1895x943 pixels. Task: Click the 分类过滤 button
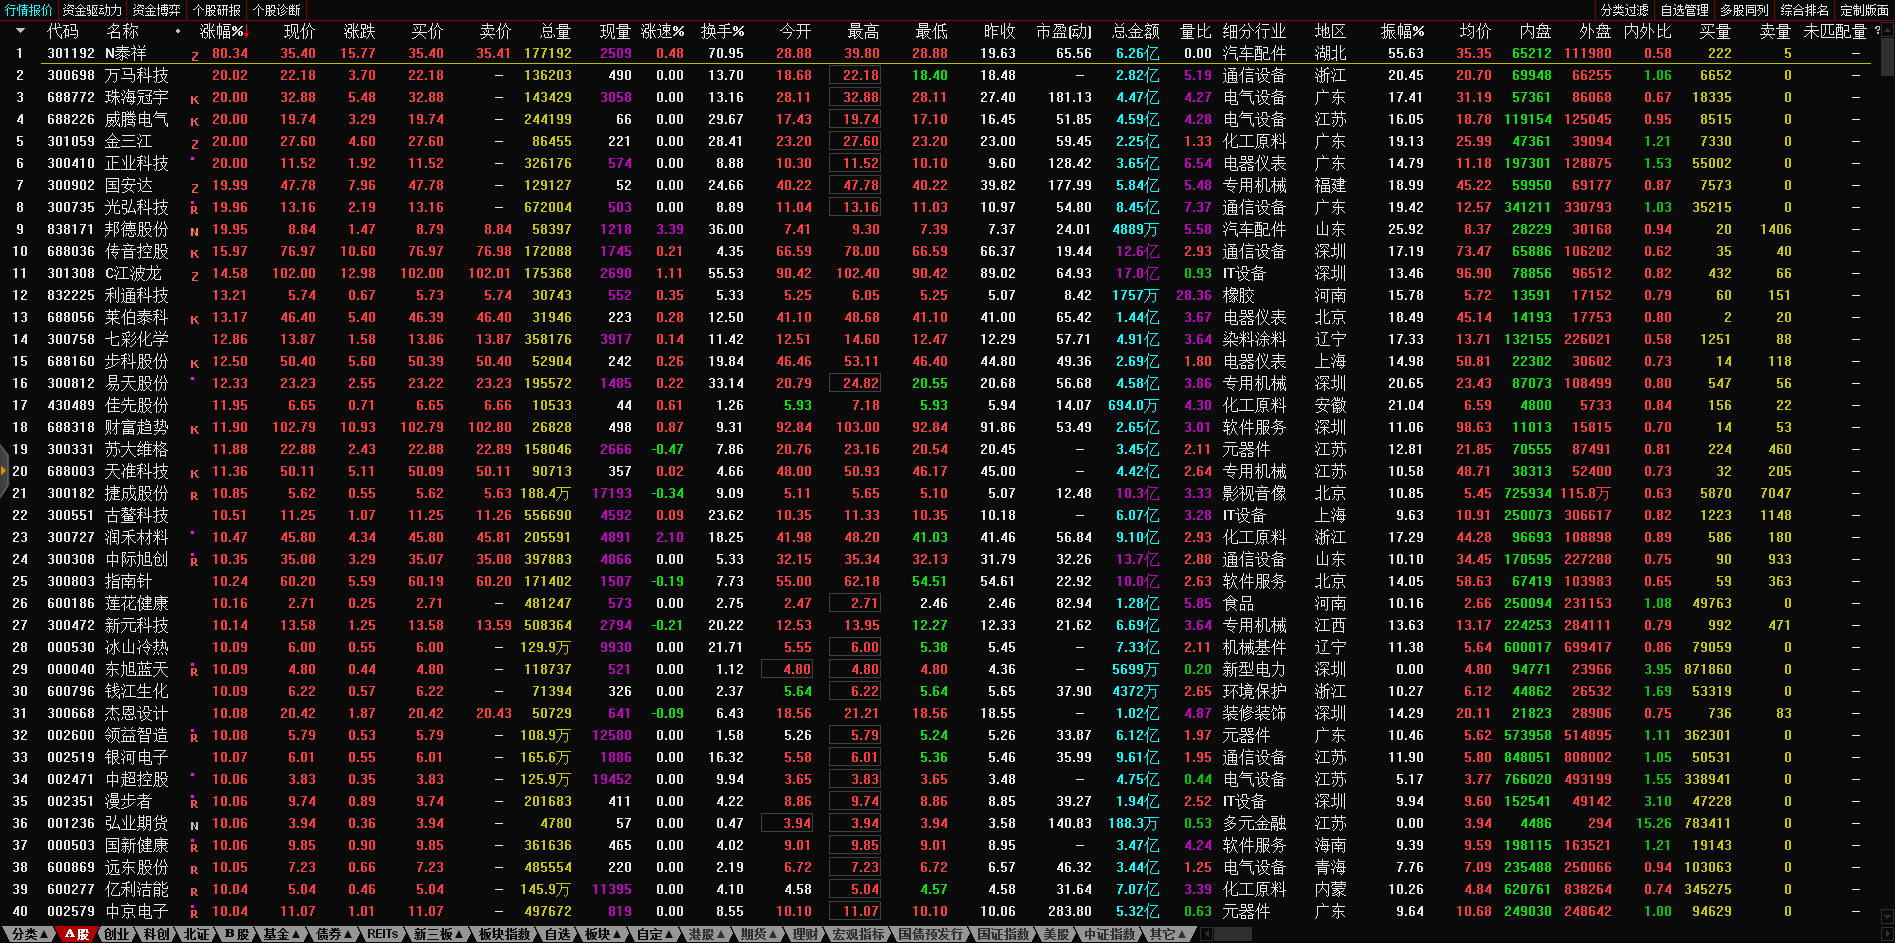(1624, 10)
